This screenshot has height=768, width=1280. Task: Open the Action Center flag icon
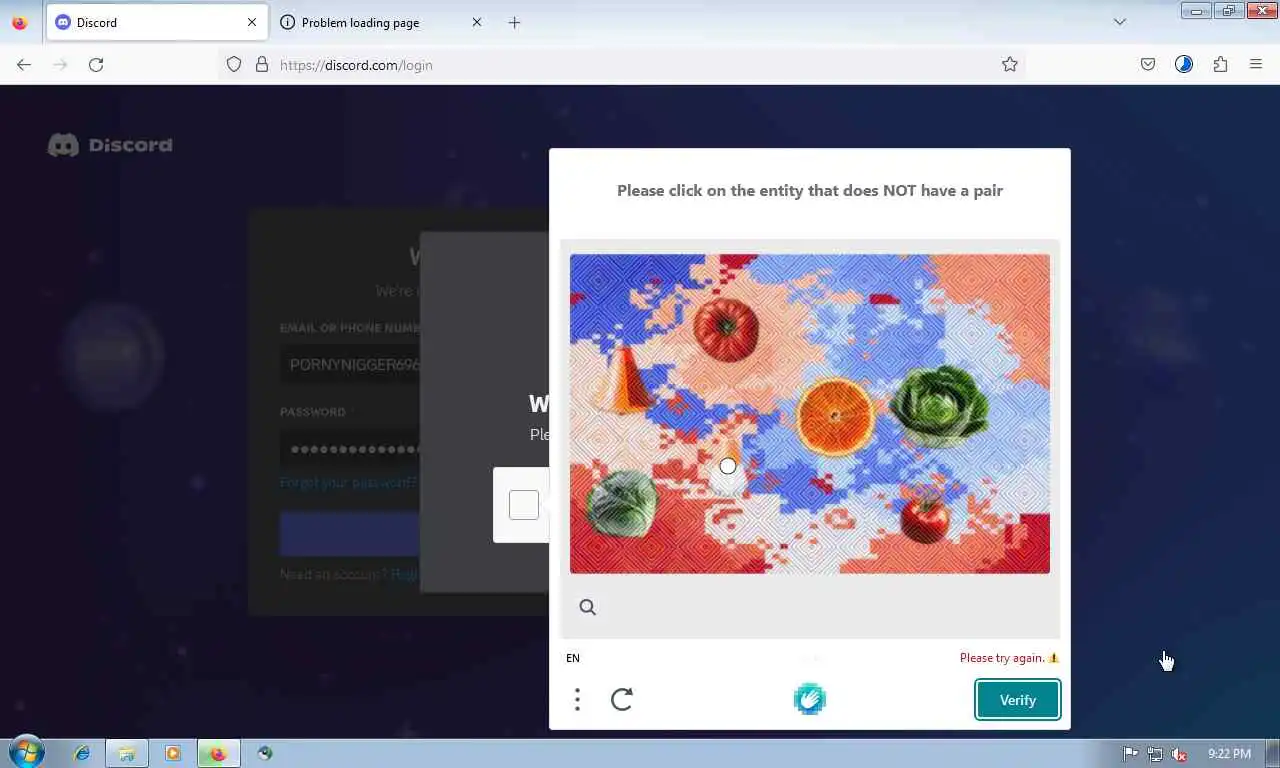[1130, 754]
